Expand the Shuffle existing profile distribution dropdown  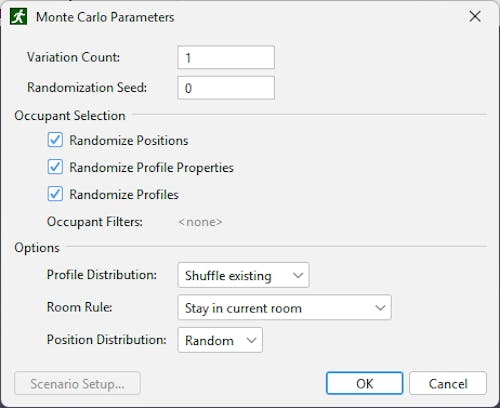pos(243,275)
